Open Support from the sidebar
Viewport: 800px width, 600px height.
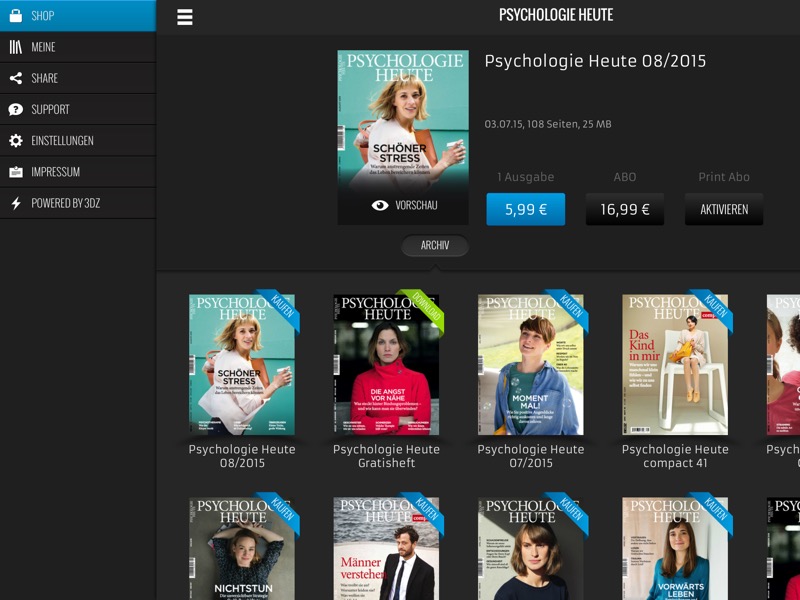click(x=78, y=109)
